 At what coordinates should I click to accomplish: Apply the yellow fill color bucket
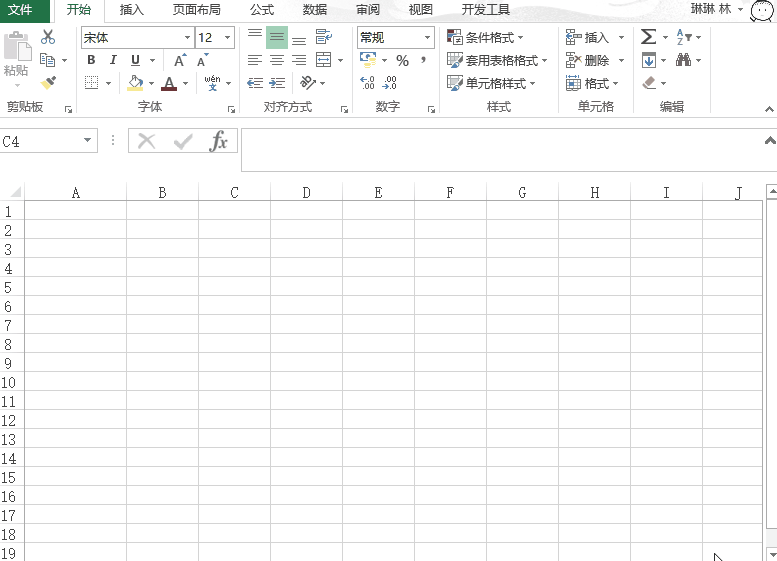(x=135, y=83)
